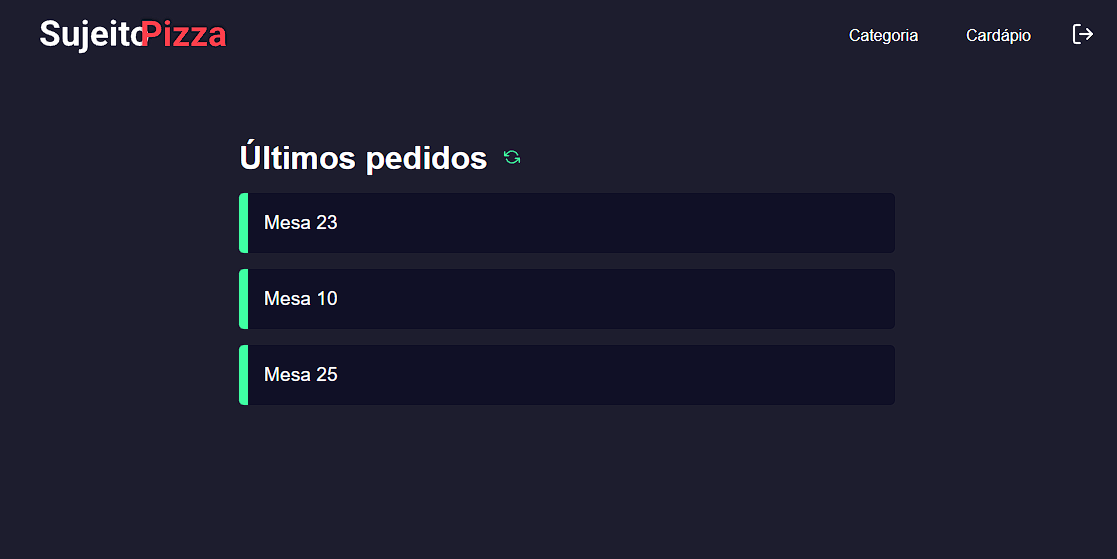Go to the Cardápio menu item
The width and height of the screenshot is (1117, 559).
pyautogui.click(x=998, y=35)
